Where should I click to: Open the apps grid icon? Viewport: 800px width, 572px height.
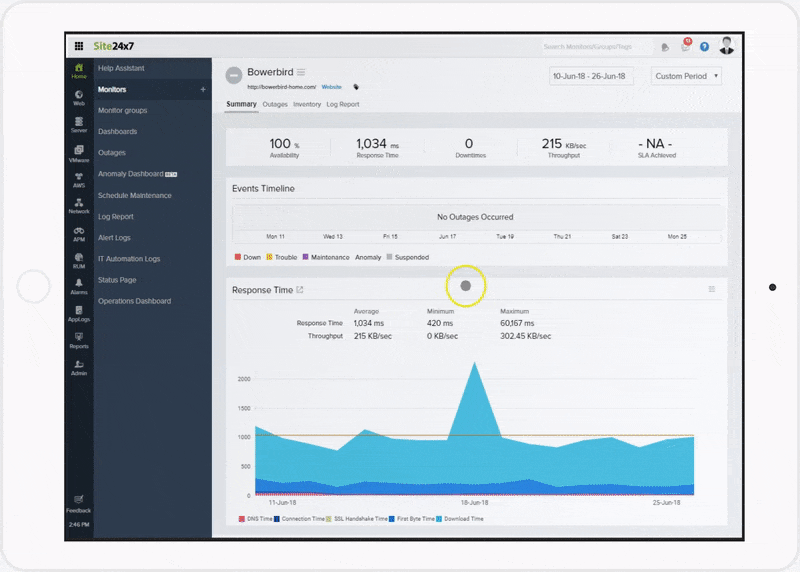pyautogui.click(x=79, y=46)
